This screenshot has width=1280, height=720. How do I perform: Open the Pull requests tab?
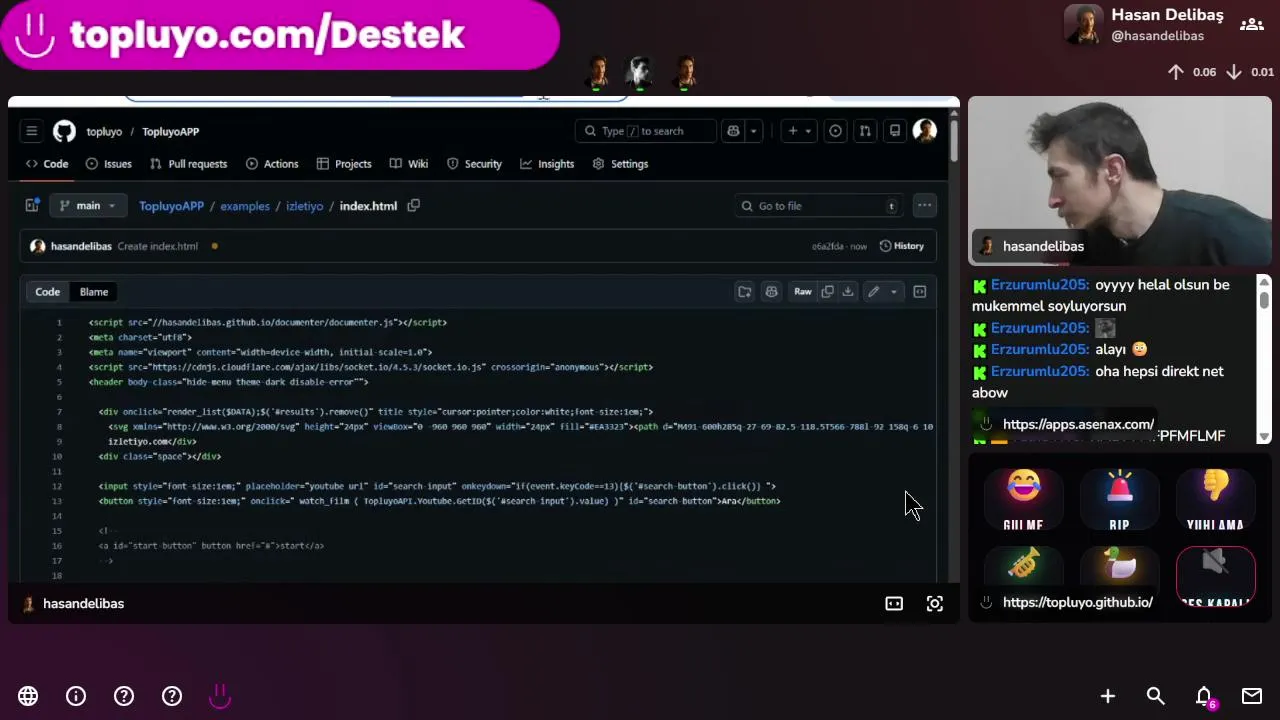click(x=188, y=164)
